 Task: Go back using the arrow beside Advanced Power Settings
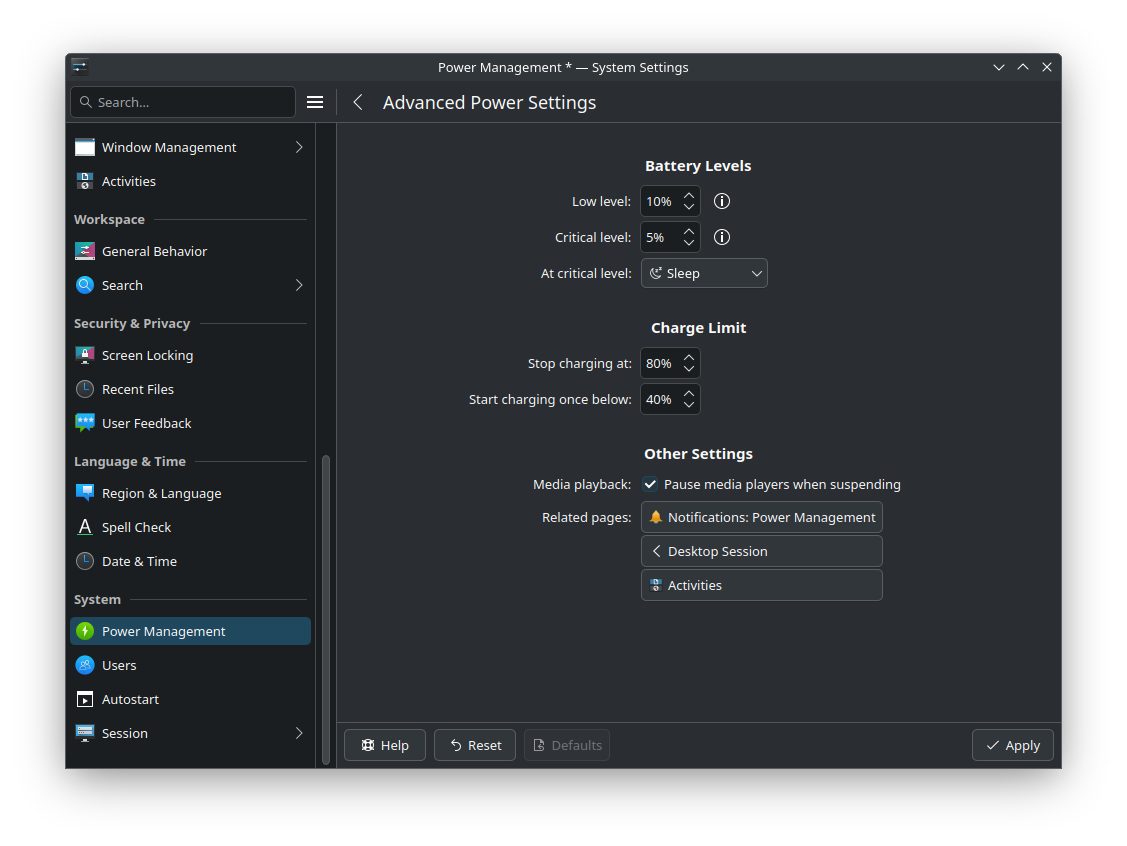[358, 102]
